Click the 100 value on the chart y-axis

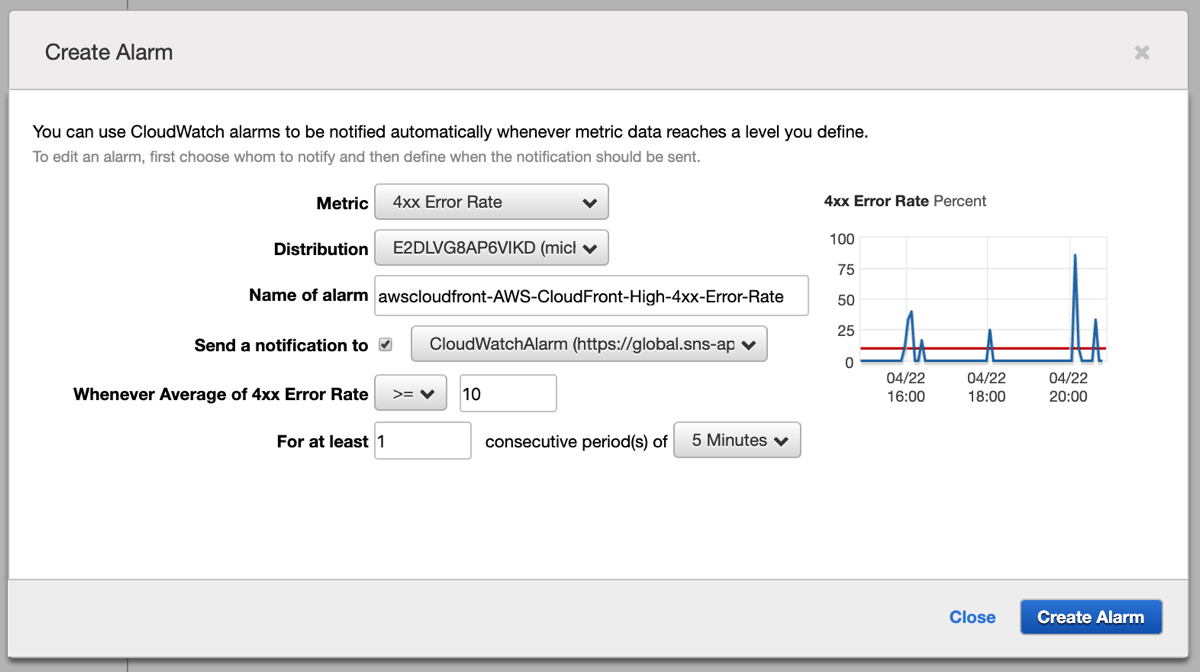coord(841,239)
